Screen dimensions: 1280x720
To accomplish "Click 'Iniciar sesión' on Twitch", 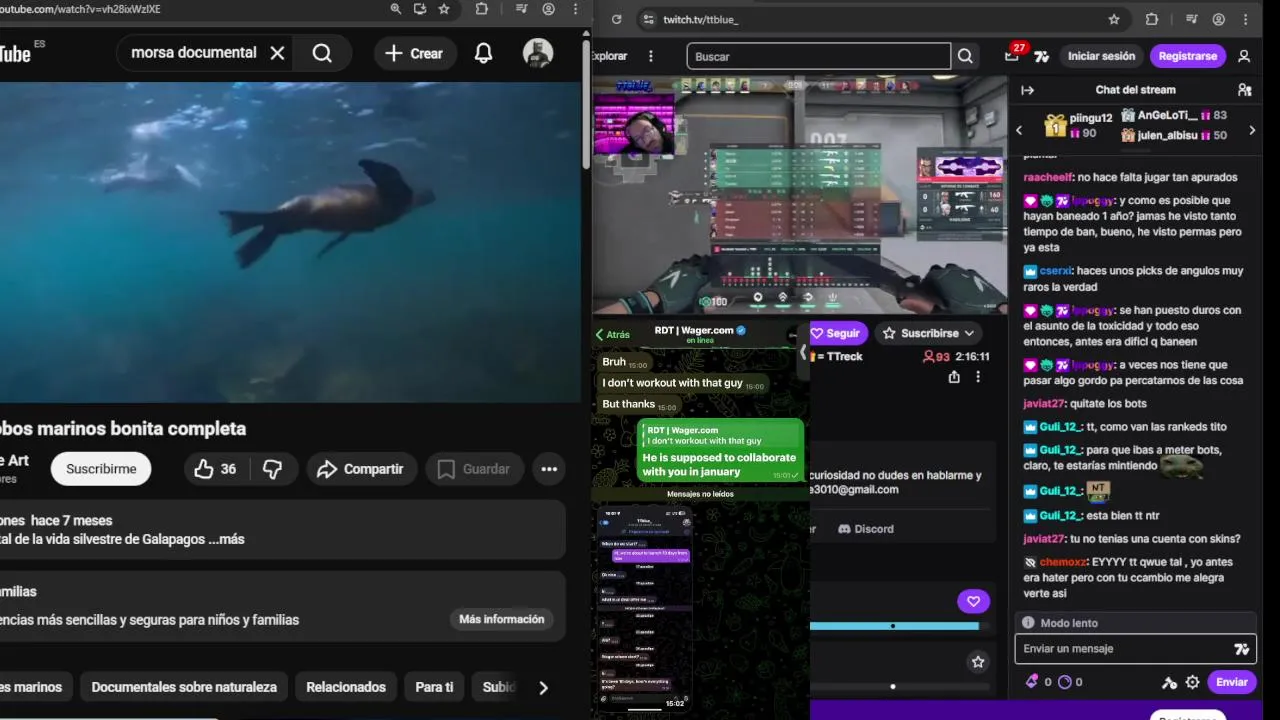I will 1101,56.
